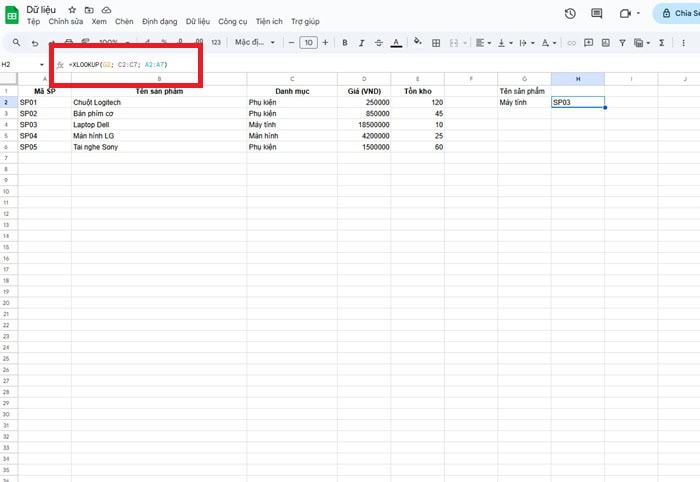700x482 pixels.
Task: Open text wrapping dropdown
Action: coord(527,43)
